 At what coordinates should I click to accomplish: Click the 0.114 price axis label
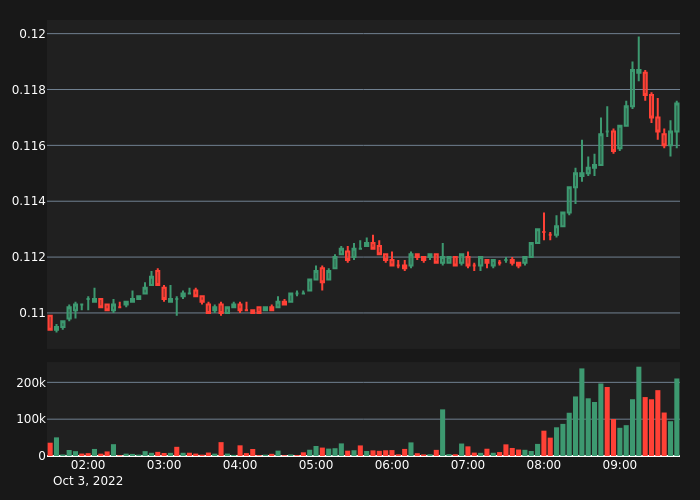(x=29, y=201)
